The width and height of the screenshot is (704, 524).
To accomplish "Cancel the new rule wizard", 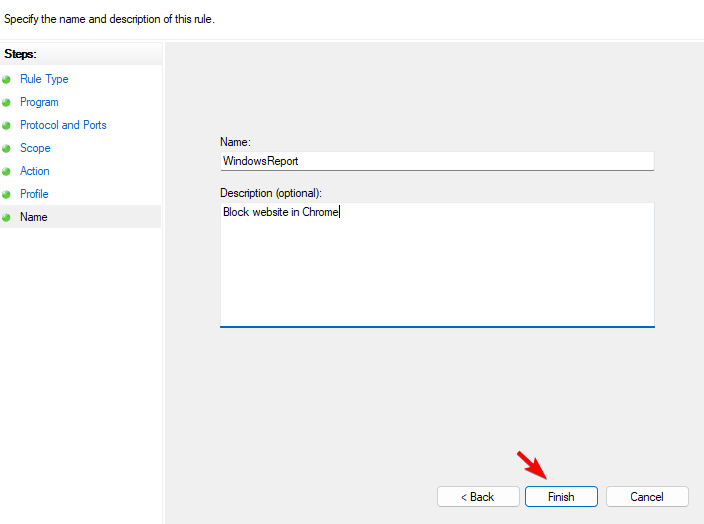I will point(647,497).
